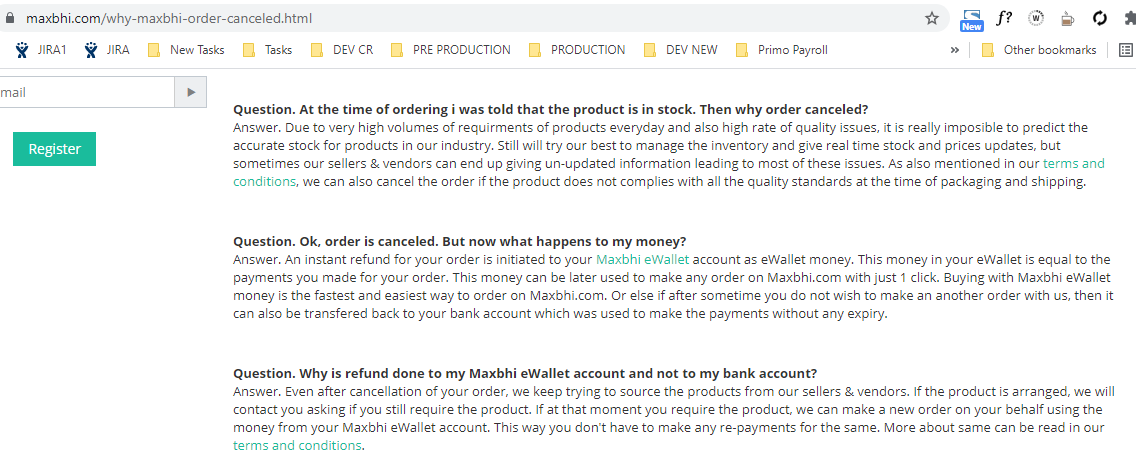Click the circular arrows sync extension icon
The image size is (1136, 470).
[x=1101, y=18]
